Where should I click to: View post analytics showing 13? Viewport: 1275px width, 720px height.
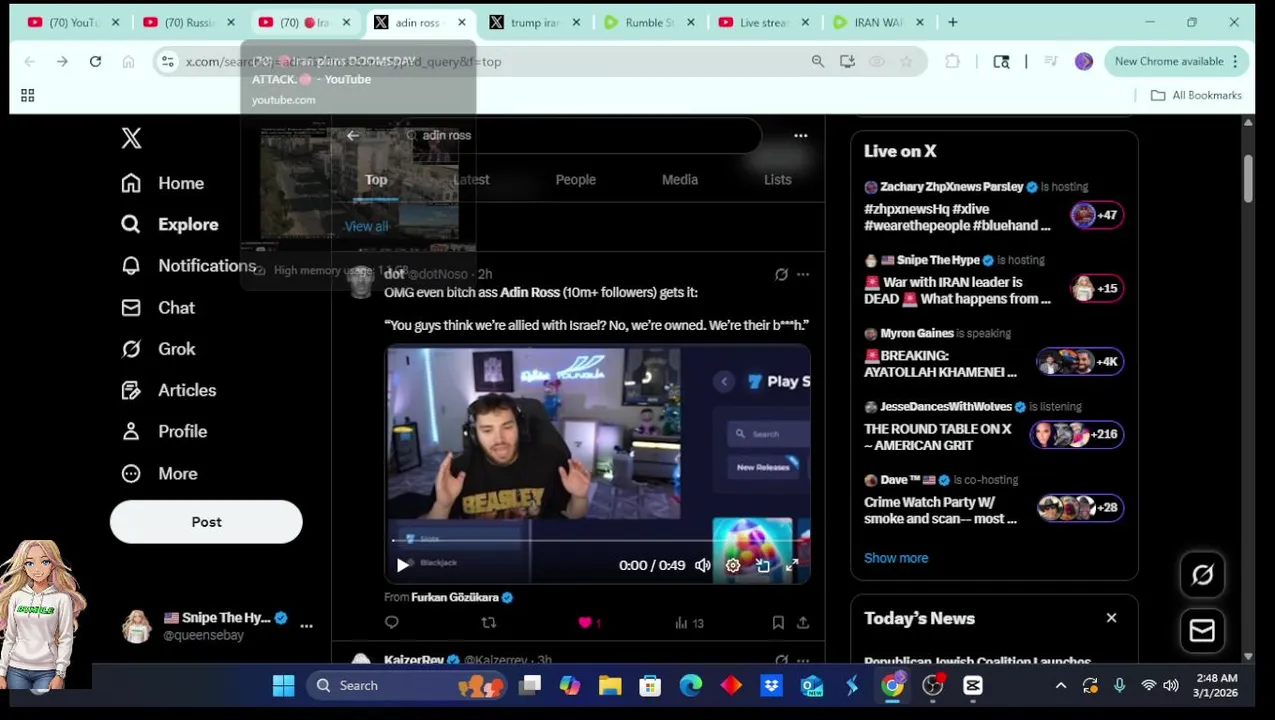pyautogui.click(x=689, y=622)
